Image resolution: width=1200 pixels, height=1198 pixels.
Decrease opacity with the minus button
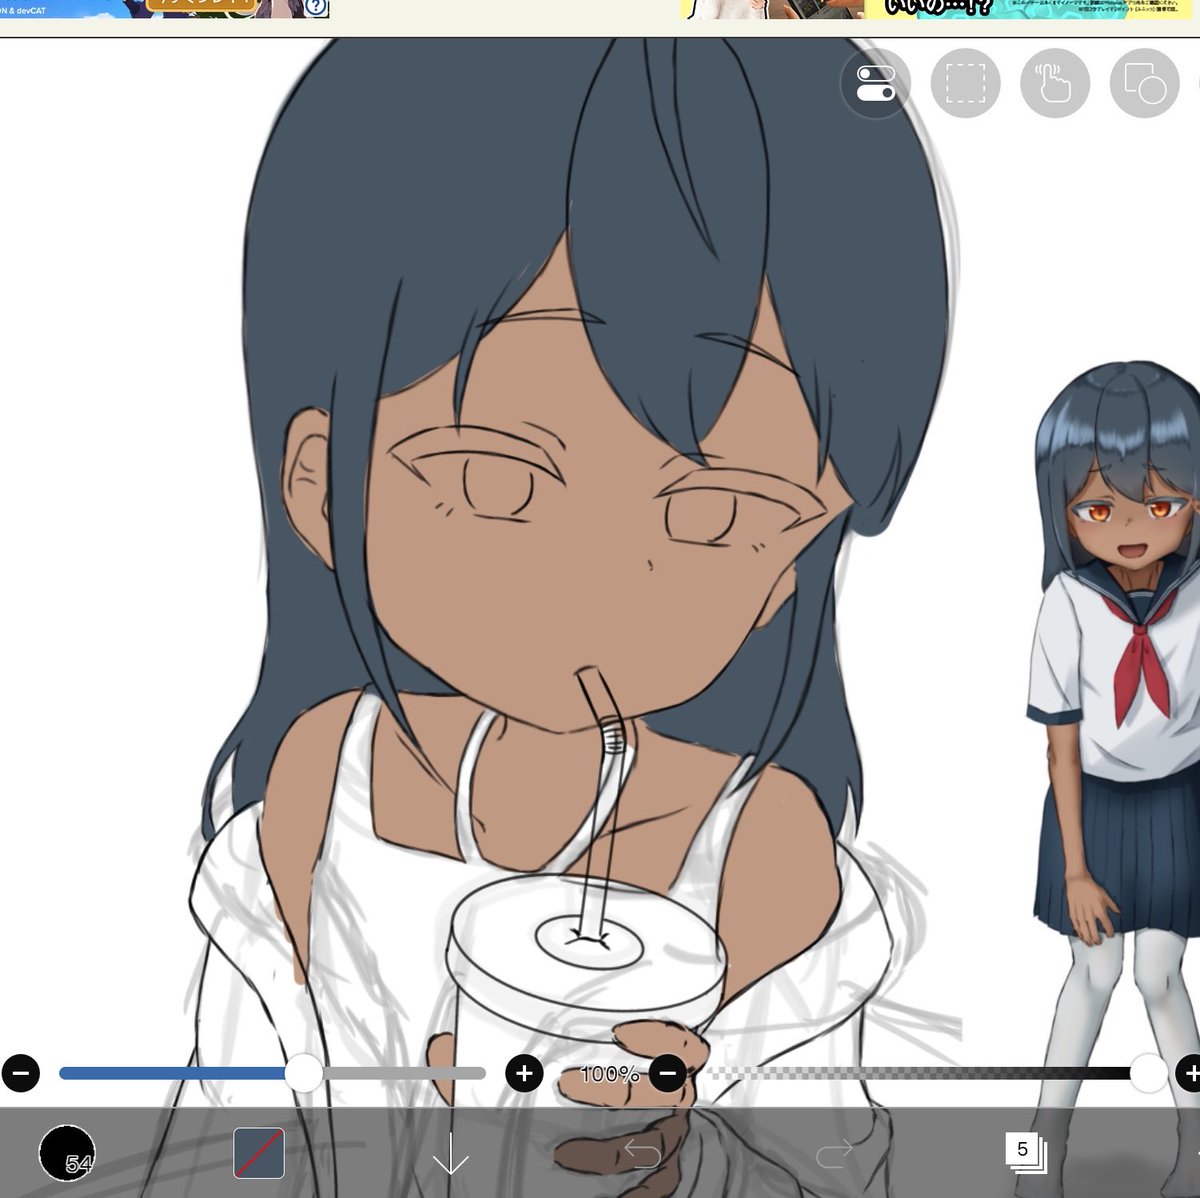[668, 1074]
